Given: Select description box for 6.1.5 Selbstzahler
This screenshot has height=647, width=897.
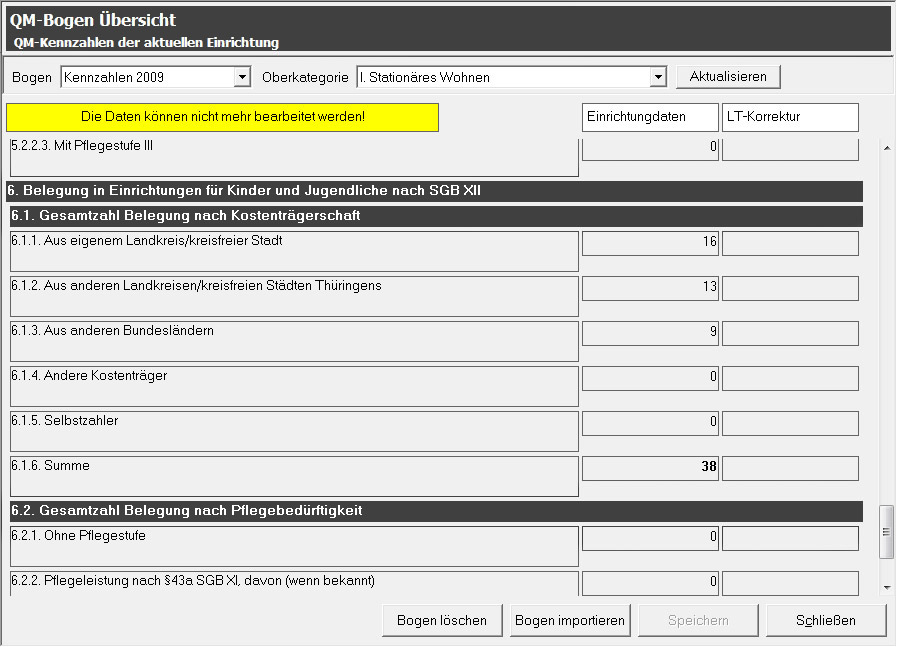Looking at the screenshot, I should click(294, 431).
